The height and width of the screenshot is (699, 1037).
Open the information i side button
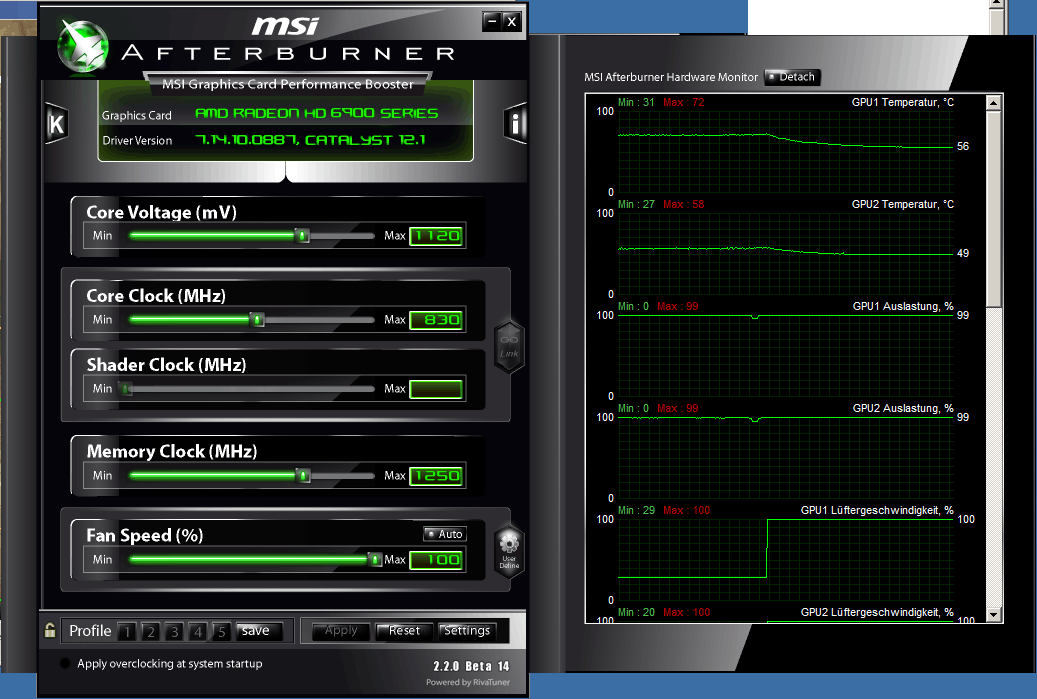click(x=515, y=123)
